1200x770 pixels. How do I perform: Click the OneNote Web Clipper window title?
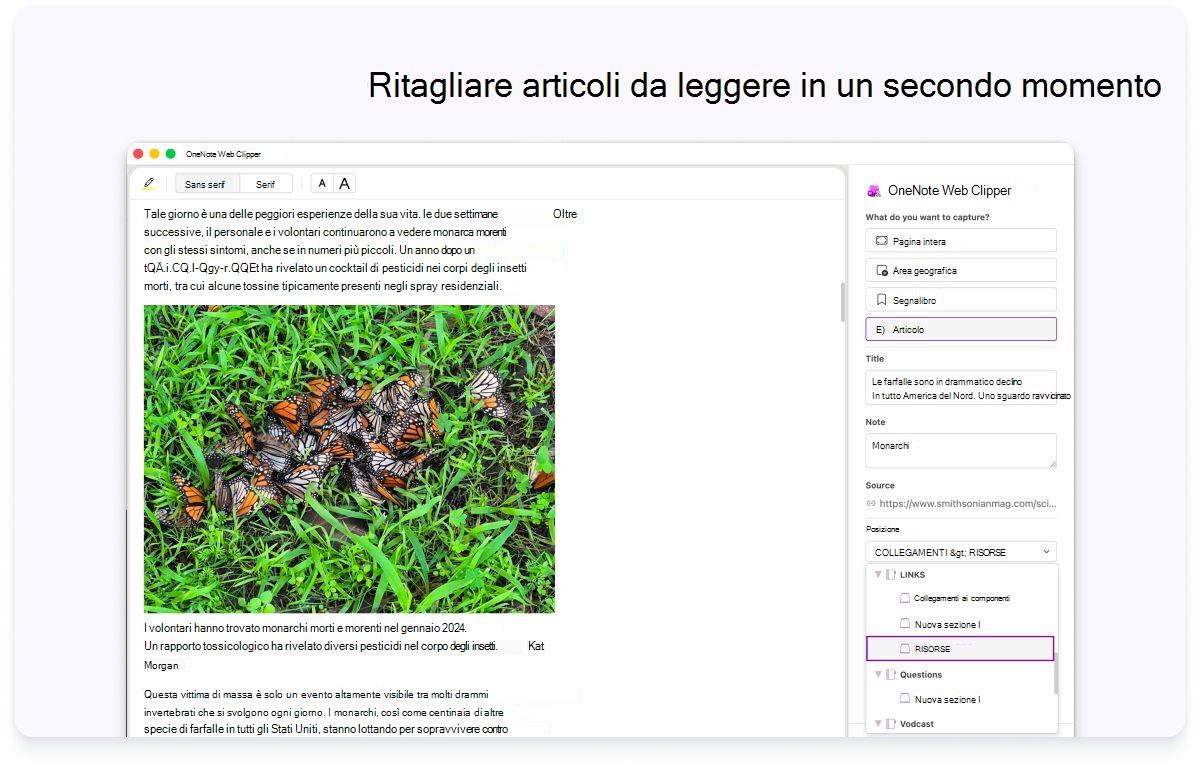tap(223, 154)
